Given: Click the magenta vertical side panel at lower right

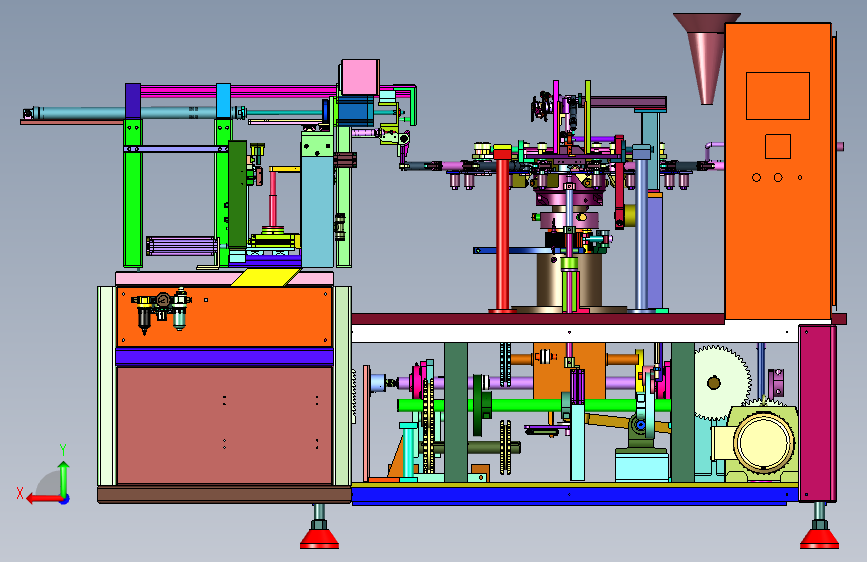Looking at the screenshot, I should click(x=817, y=413).
